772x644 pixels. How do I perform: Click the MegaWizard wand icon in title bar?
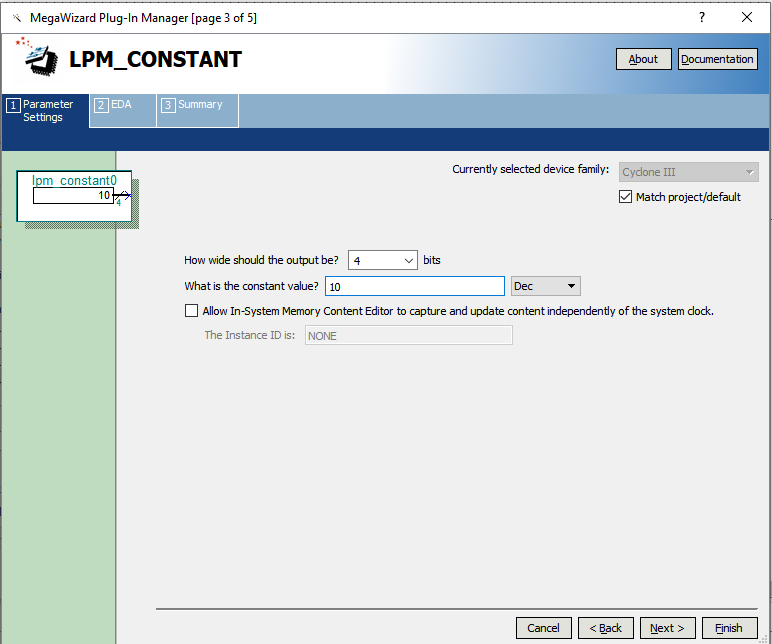[x=15, y=18]
